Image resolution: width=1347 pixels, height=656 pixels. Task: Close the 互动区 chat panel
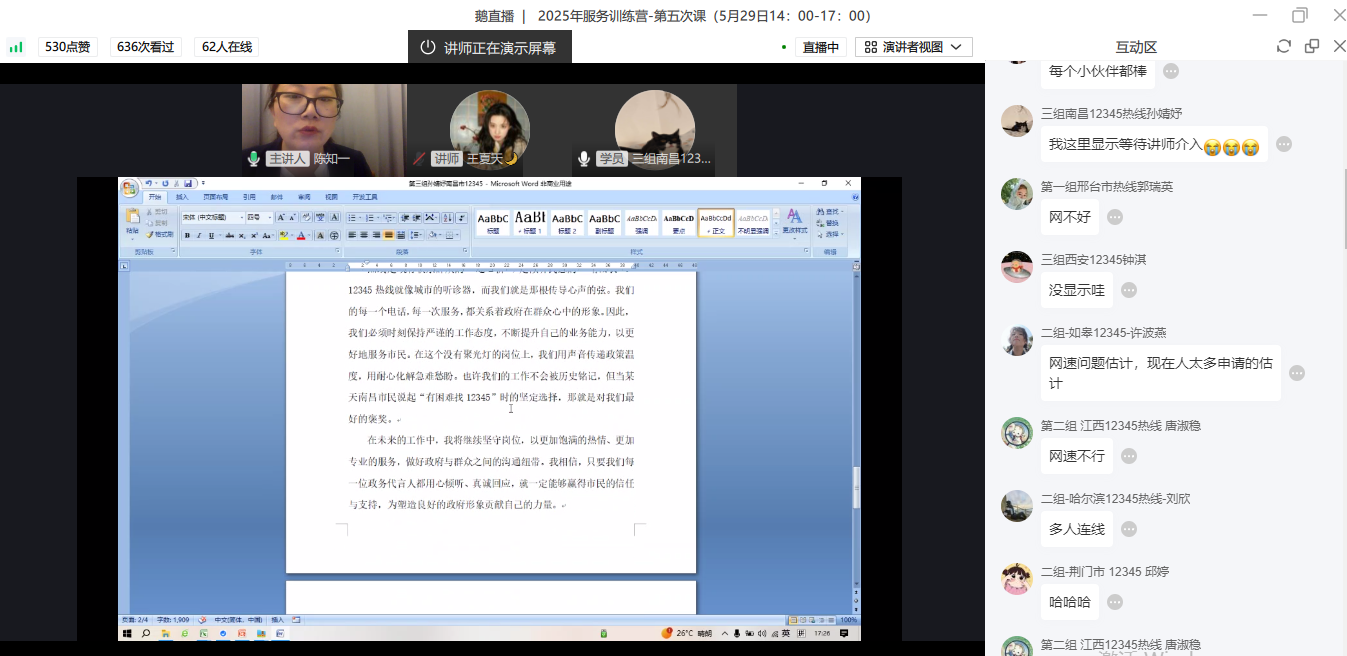click(x=1339, y=47)
